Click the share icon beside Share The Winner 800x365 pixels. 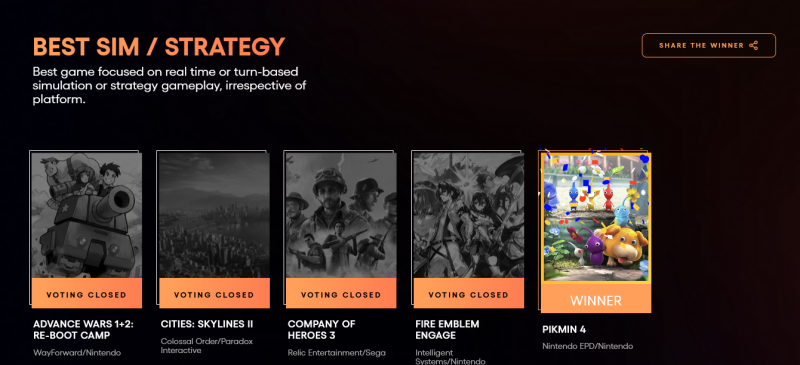[x=754, y=45]
